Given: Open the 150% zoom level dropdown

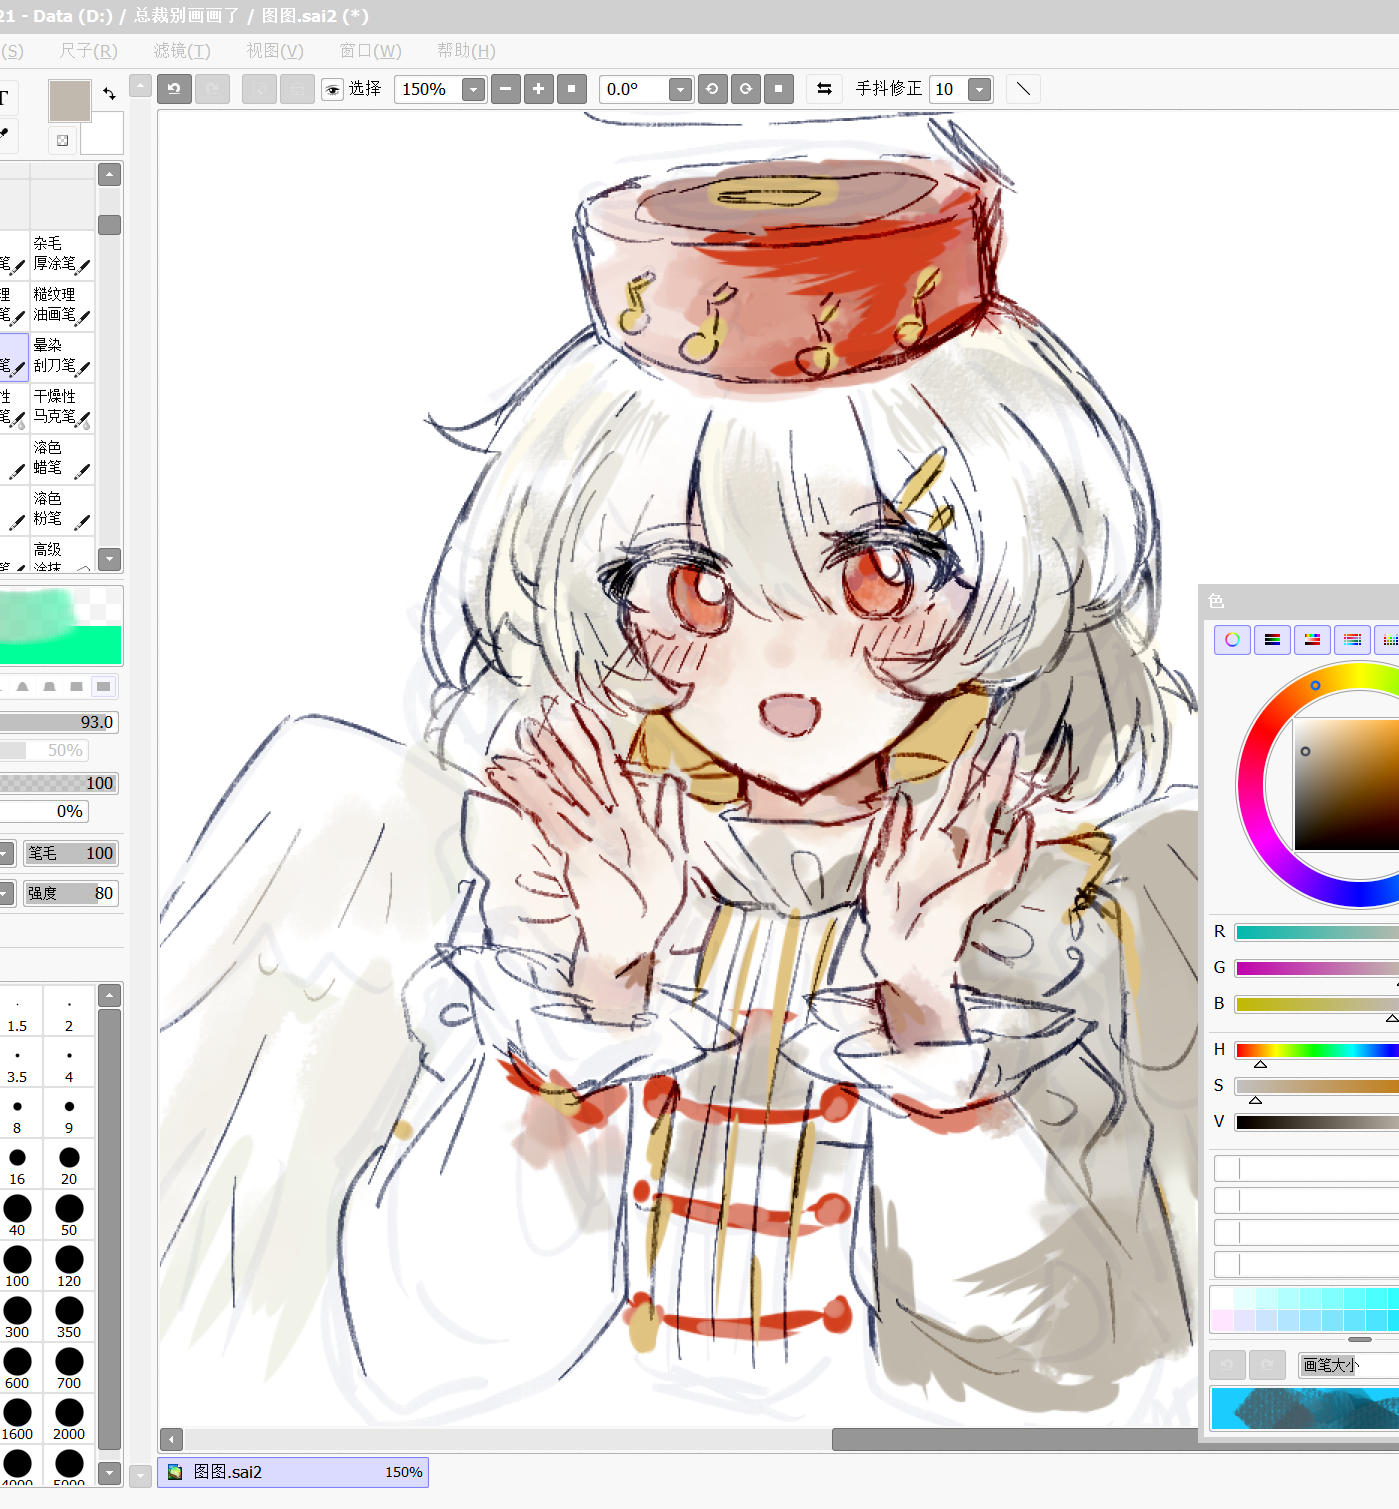Looking at the screenshot, I should (x=473, y=90).
